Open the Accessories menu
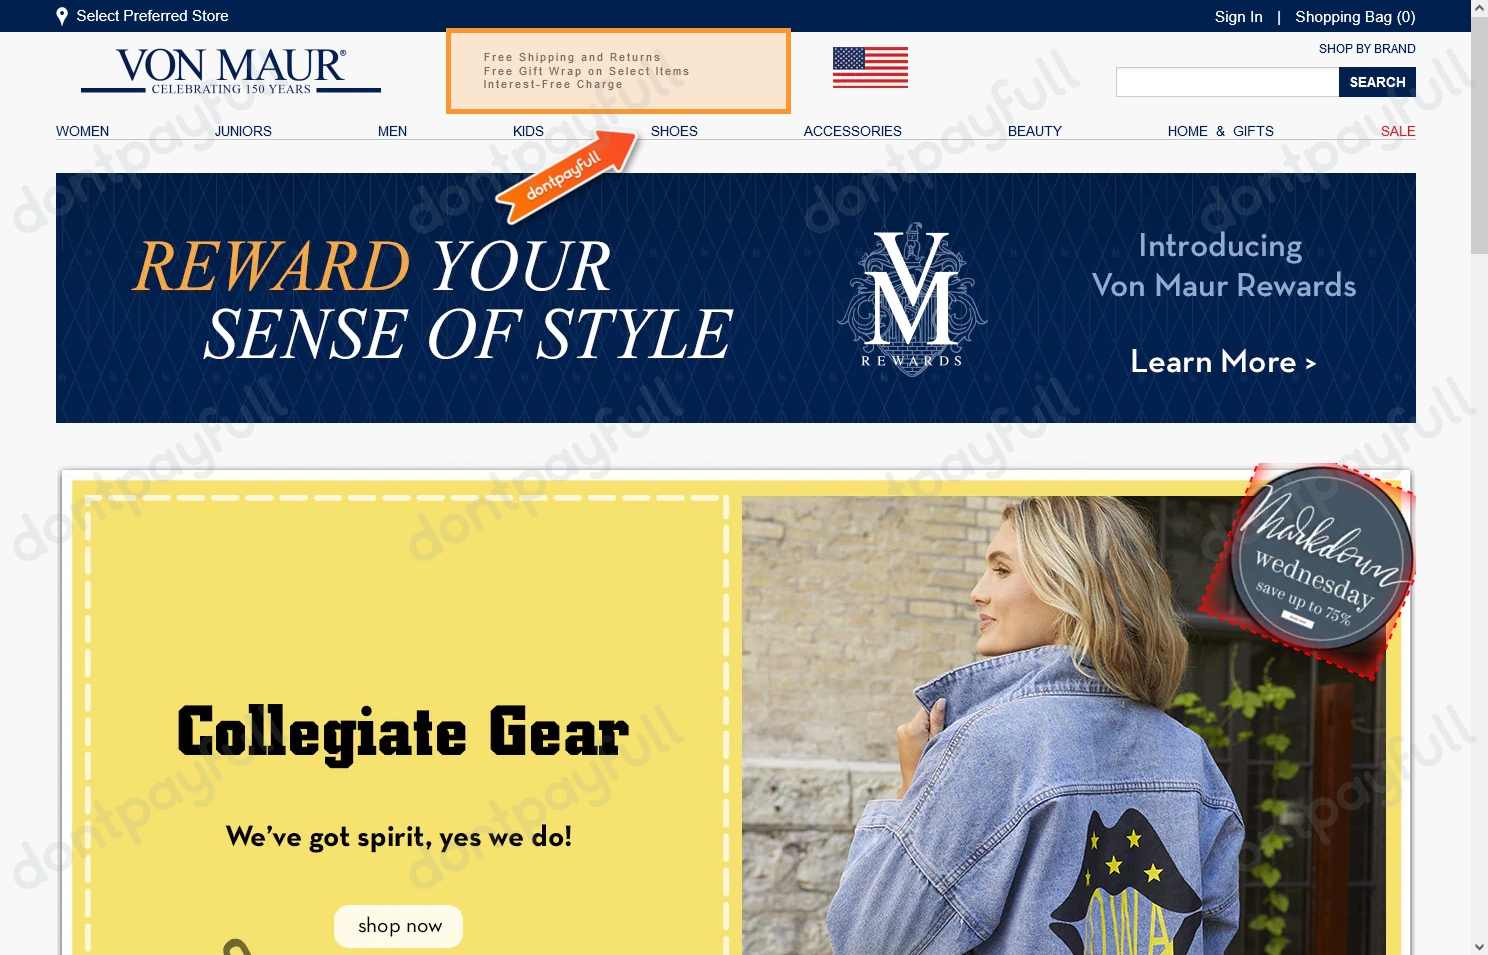 click(x=852, y=131)
